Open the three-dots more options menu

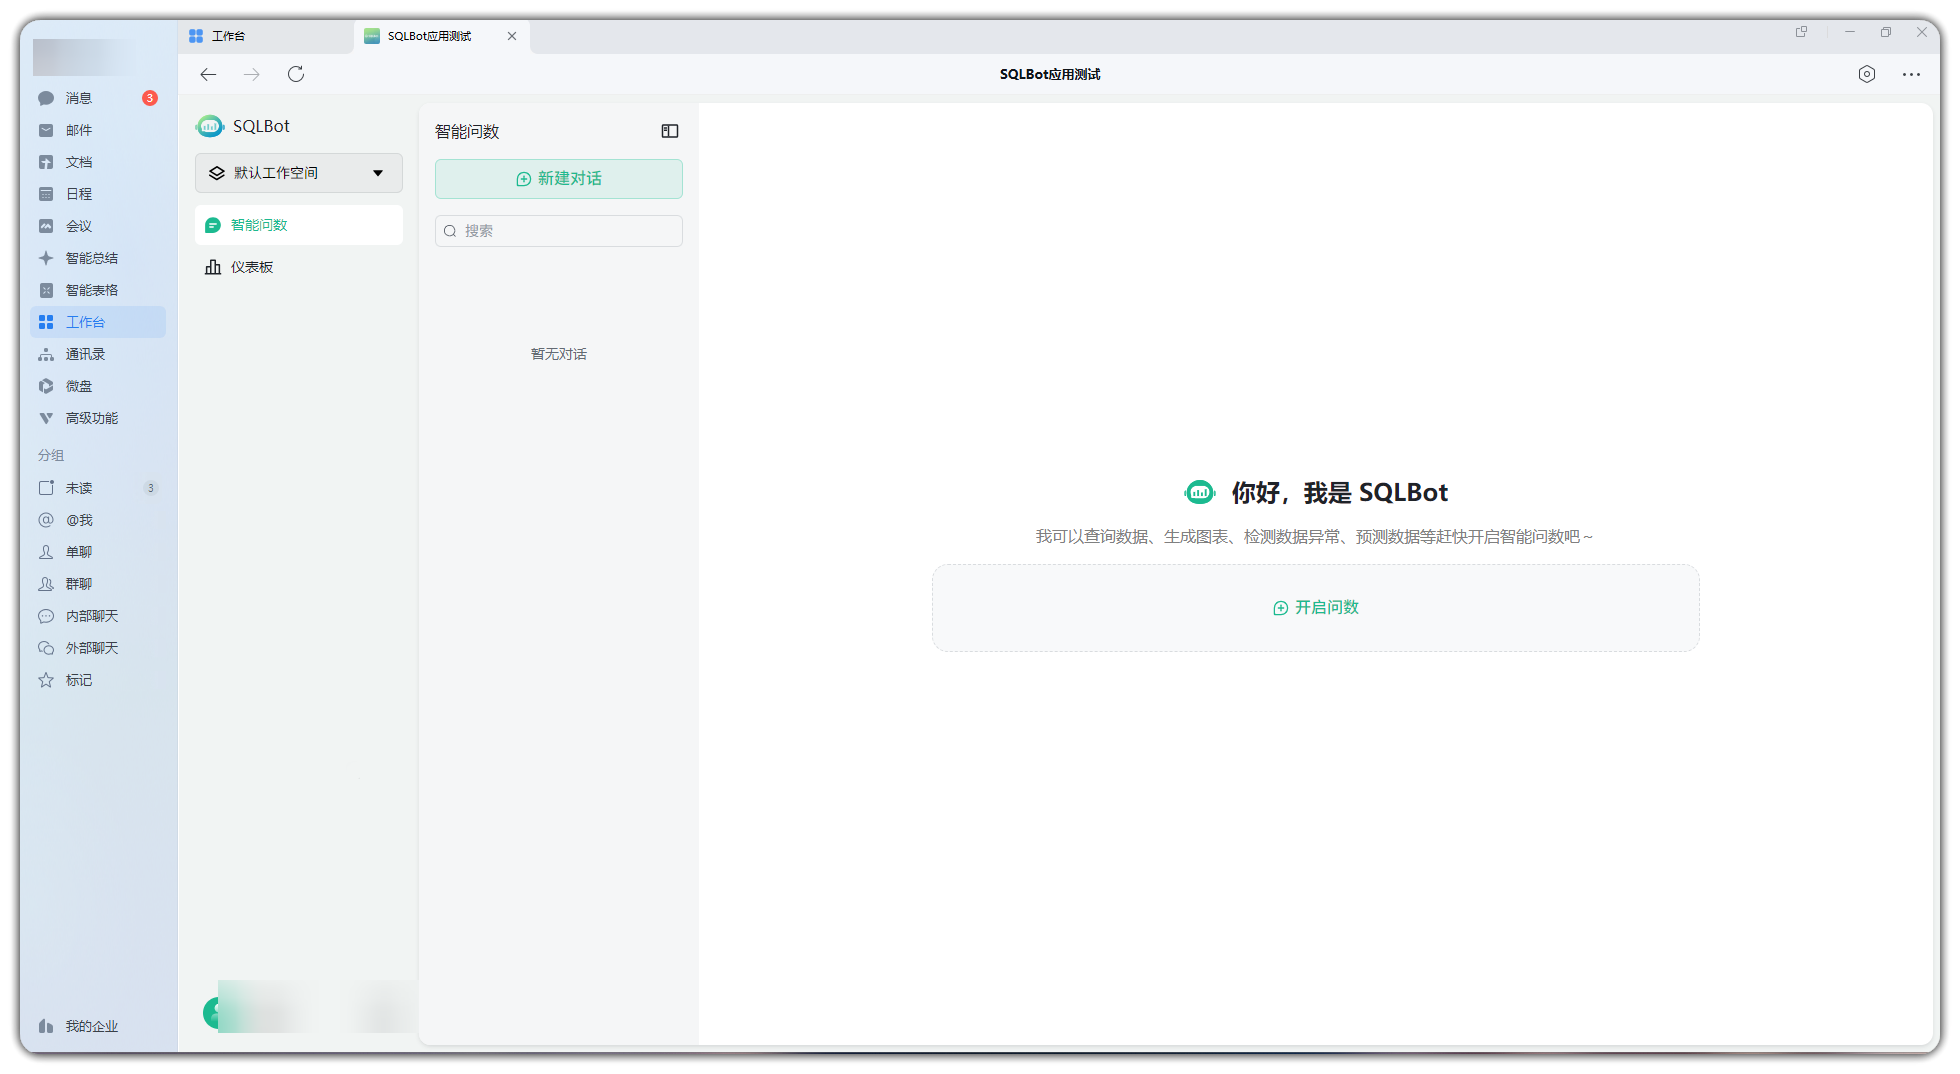[x=1911, y=74]
